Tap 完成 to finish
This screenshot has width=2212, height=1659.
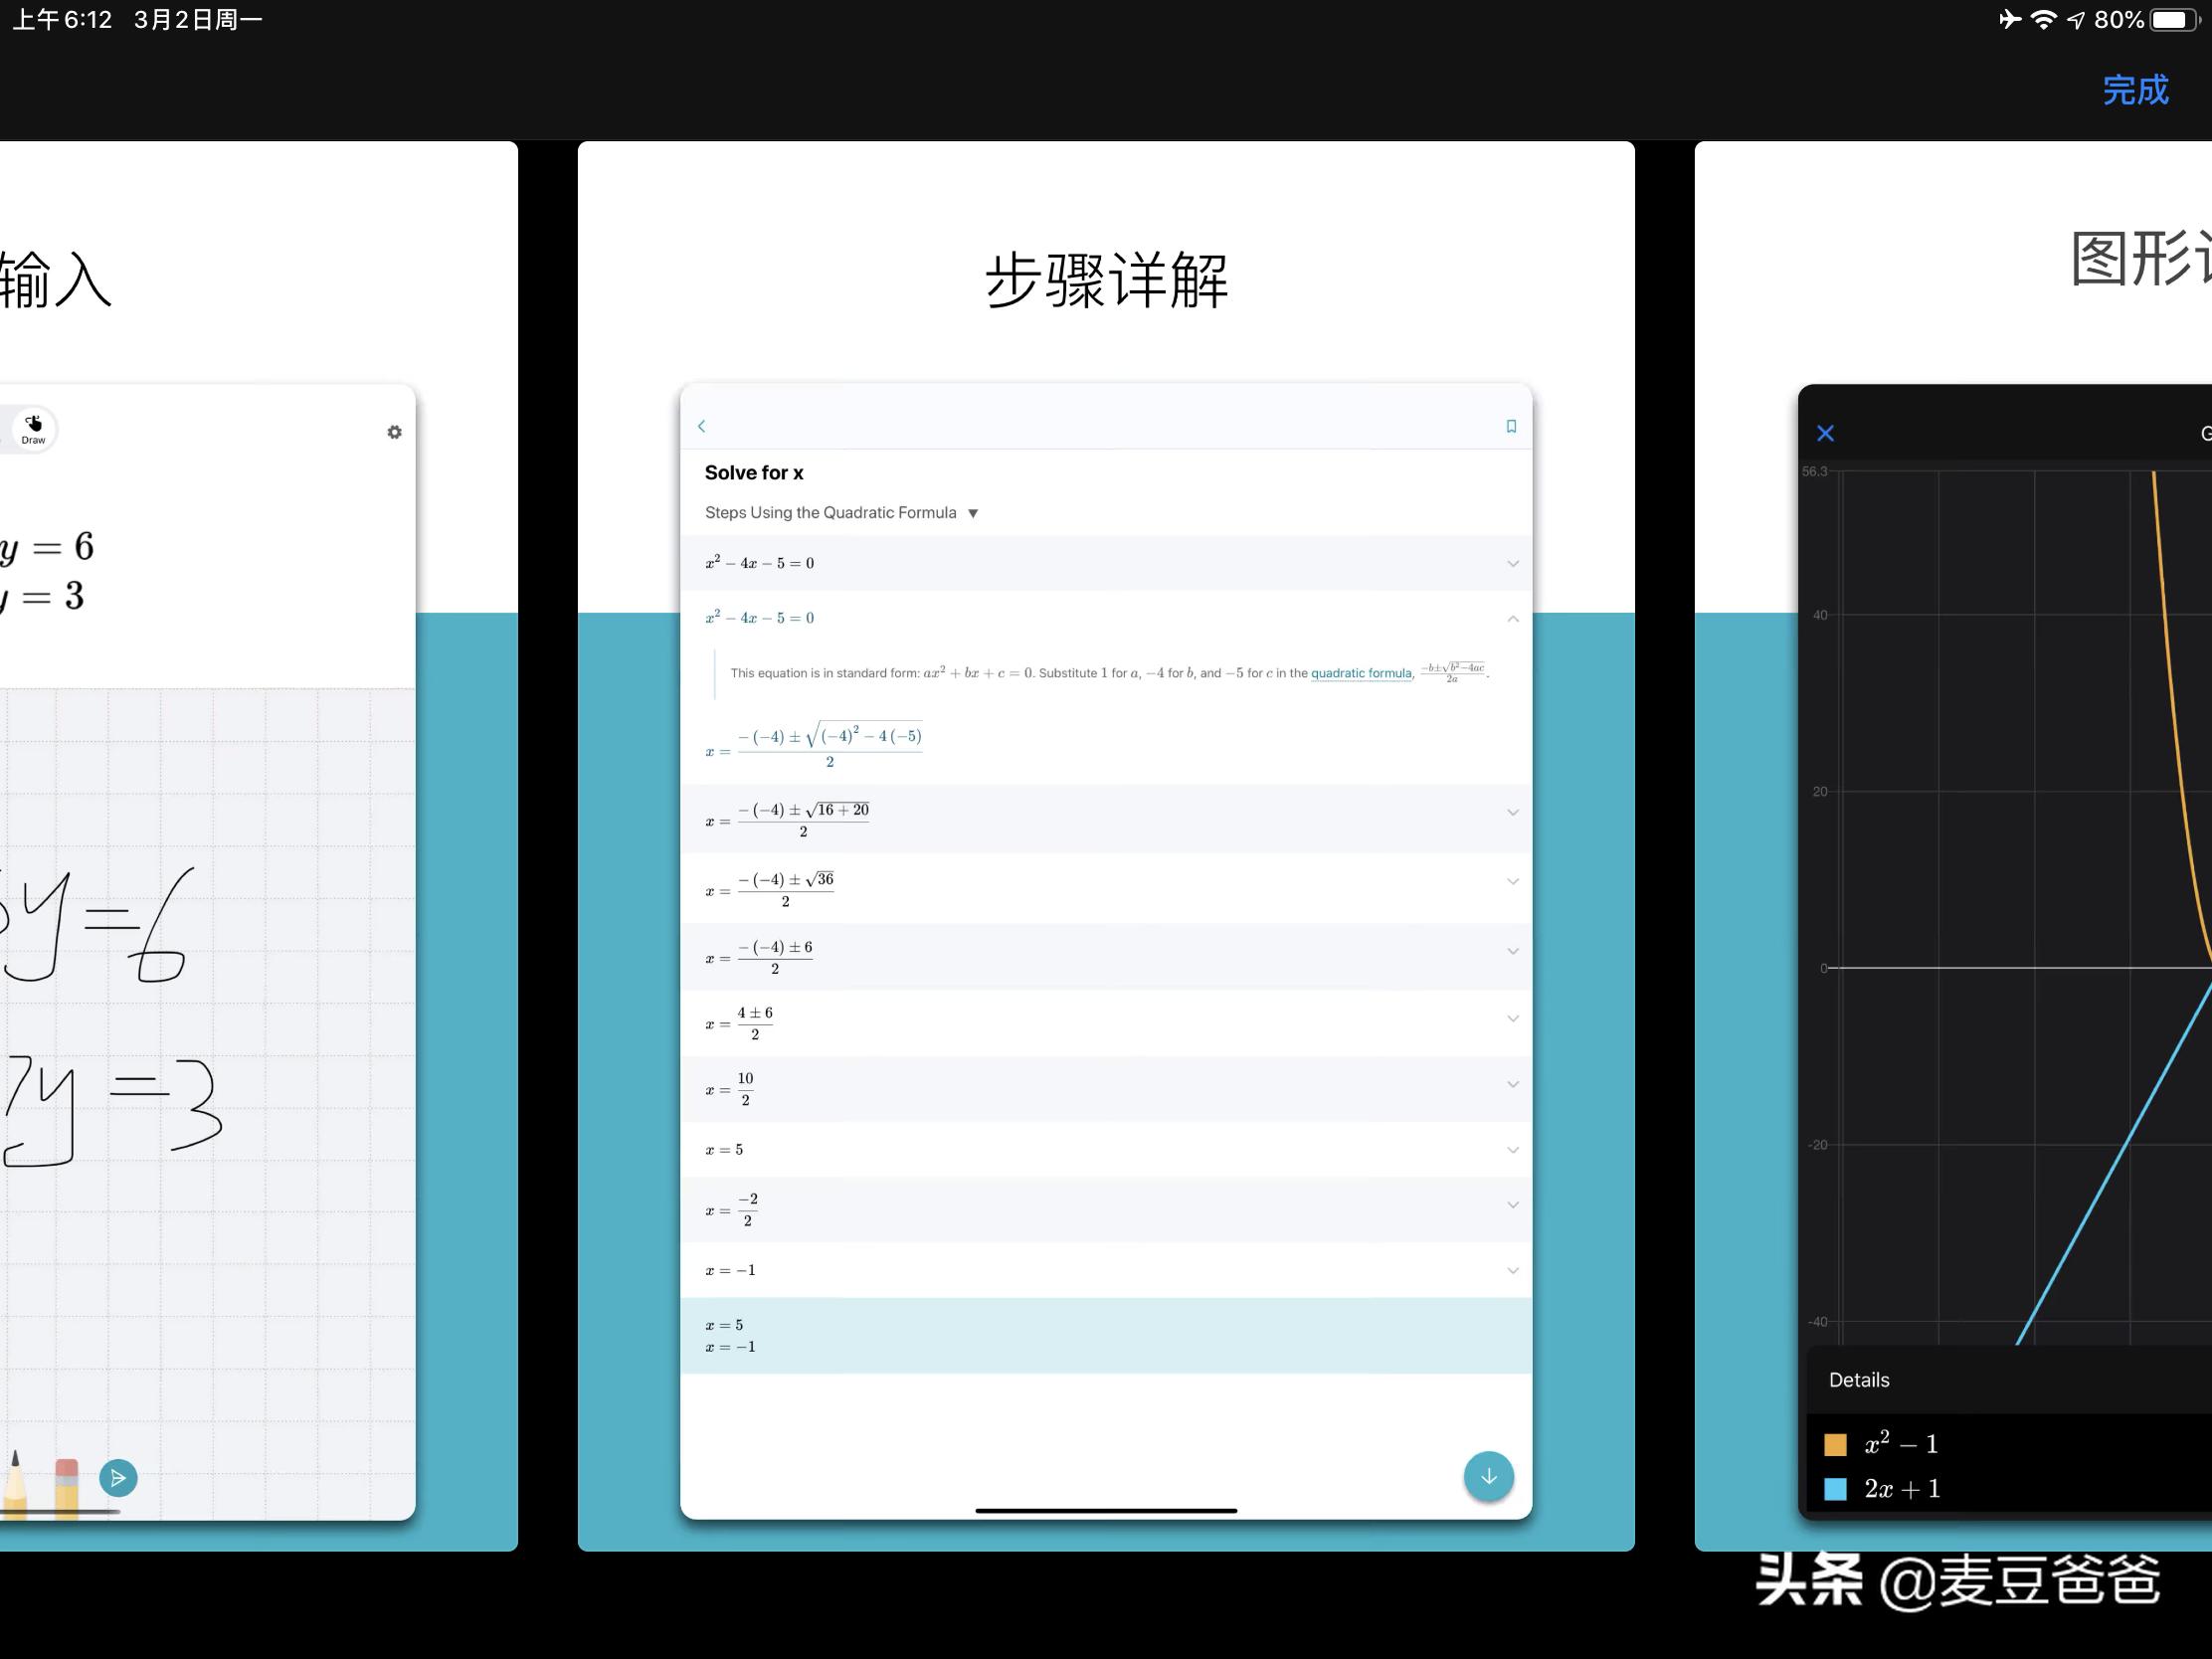pos(2135,90)
